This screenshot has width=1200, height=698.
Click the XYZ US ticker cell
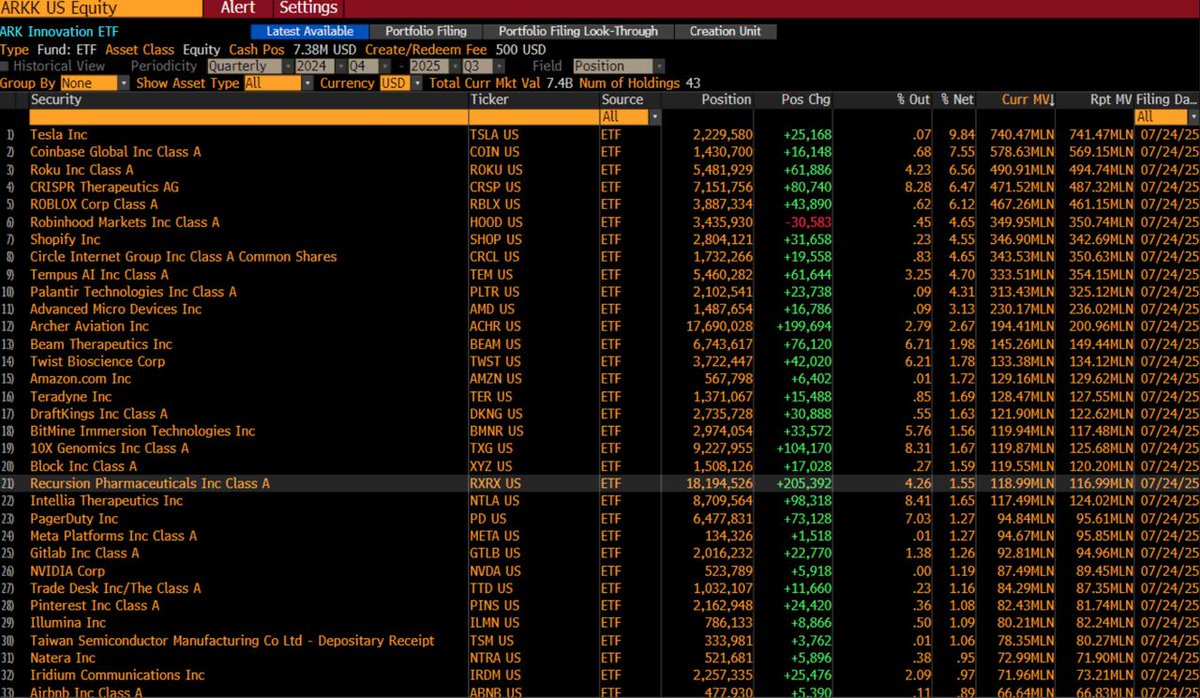coord(490,466)
